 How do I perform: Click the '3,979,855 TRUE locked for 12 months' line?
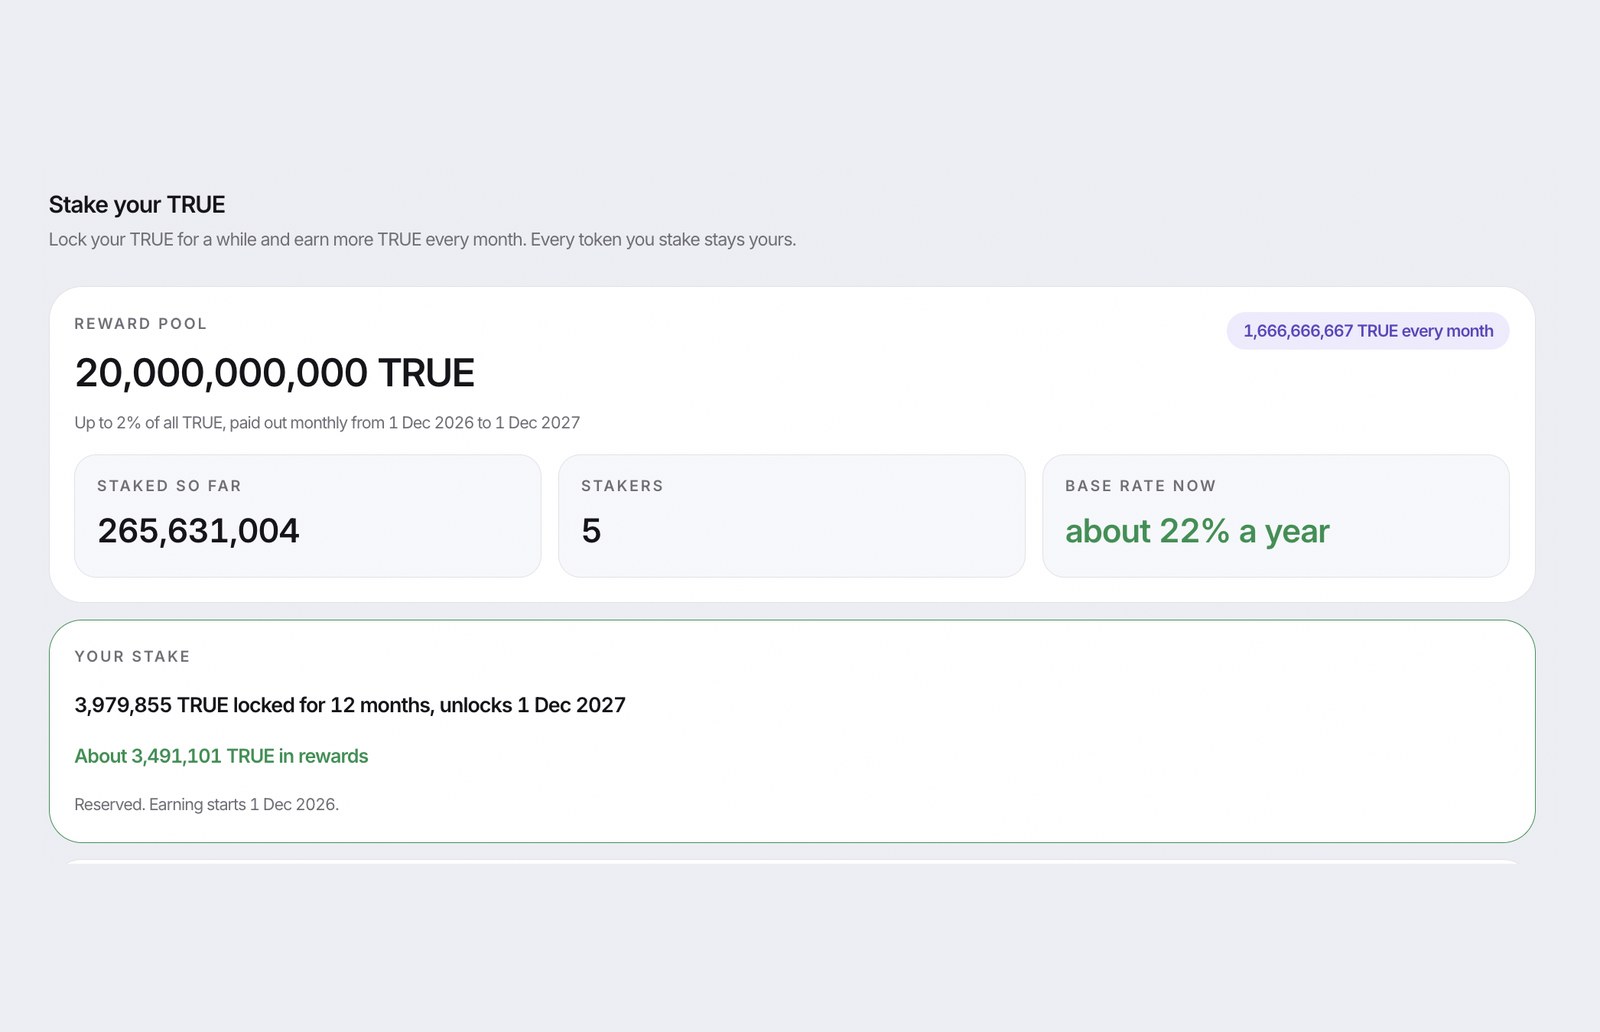(350, 705)
